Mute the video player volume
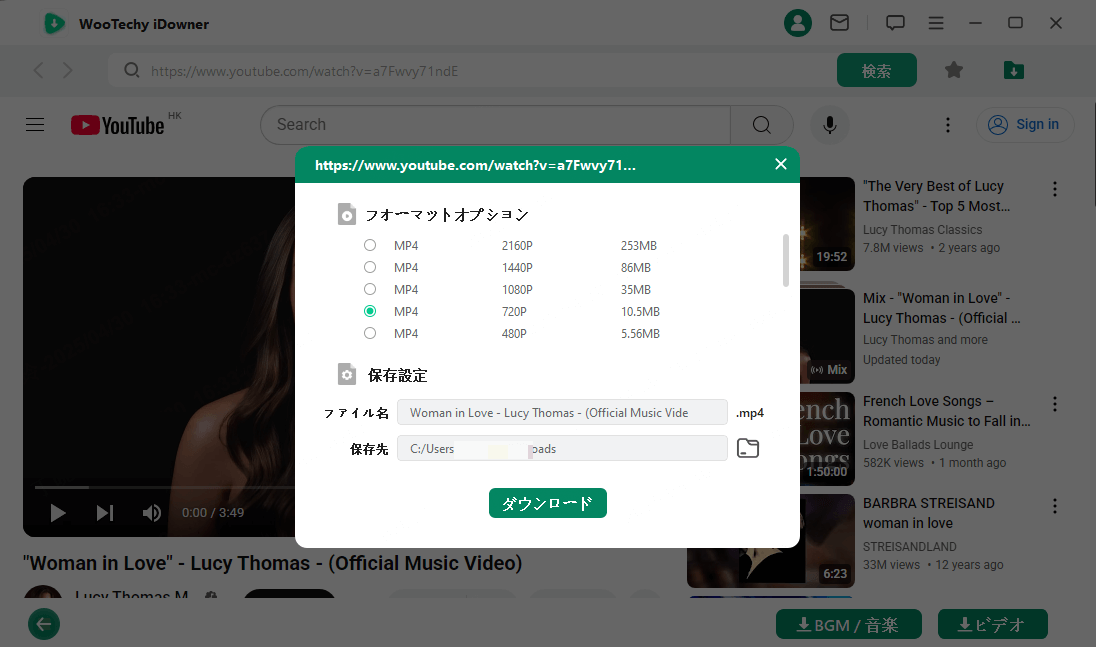 click(x=152, y=513)
